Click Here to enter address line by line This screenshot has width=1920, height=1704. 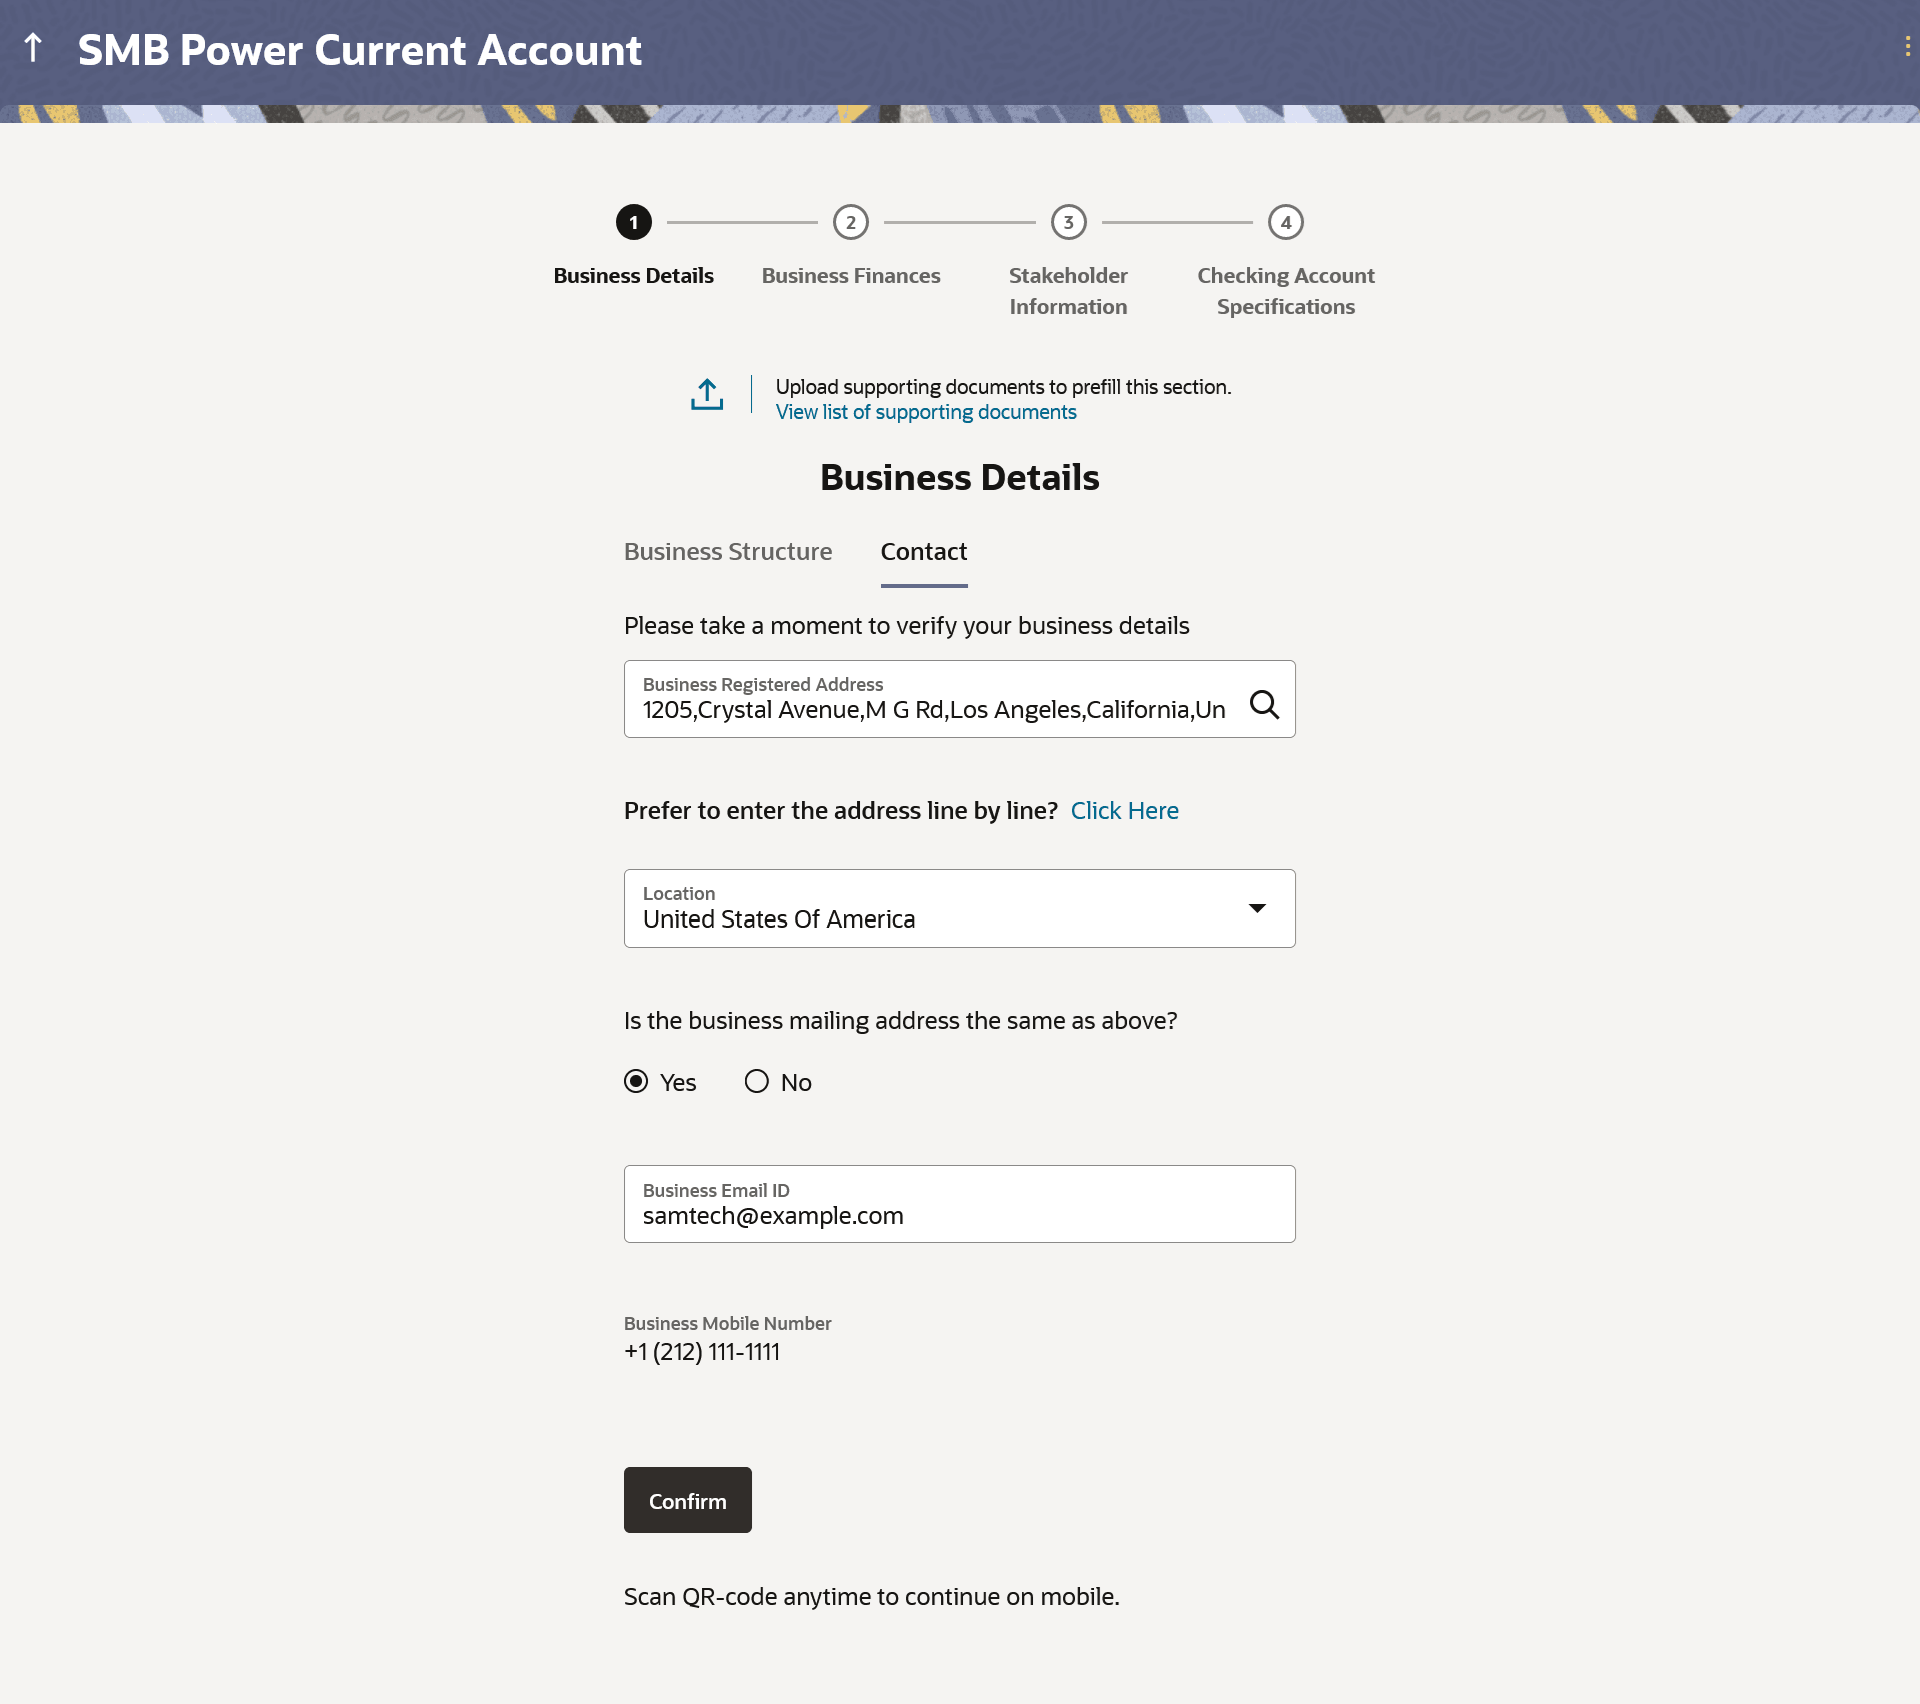click(x=1124, y=811)
